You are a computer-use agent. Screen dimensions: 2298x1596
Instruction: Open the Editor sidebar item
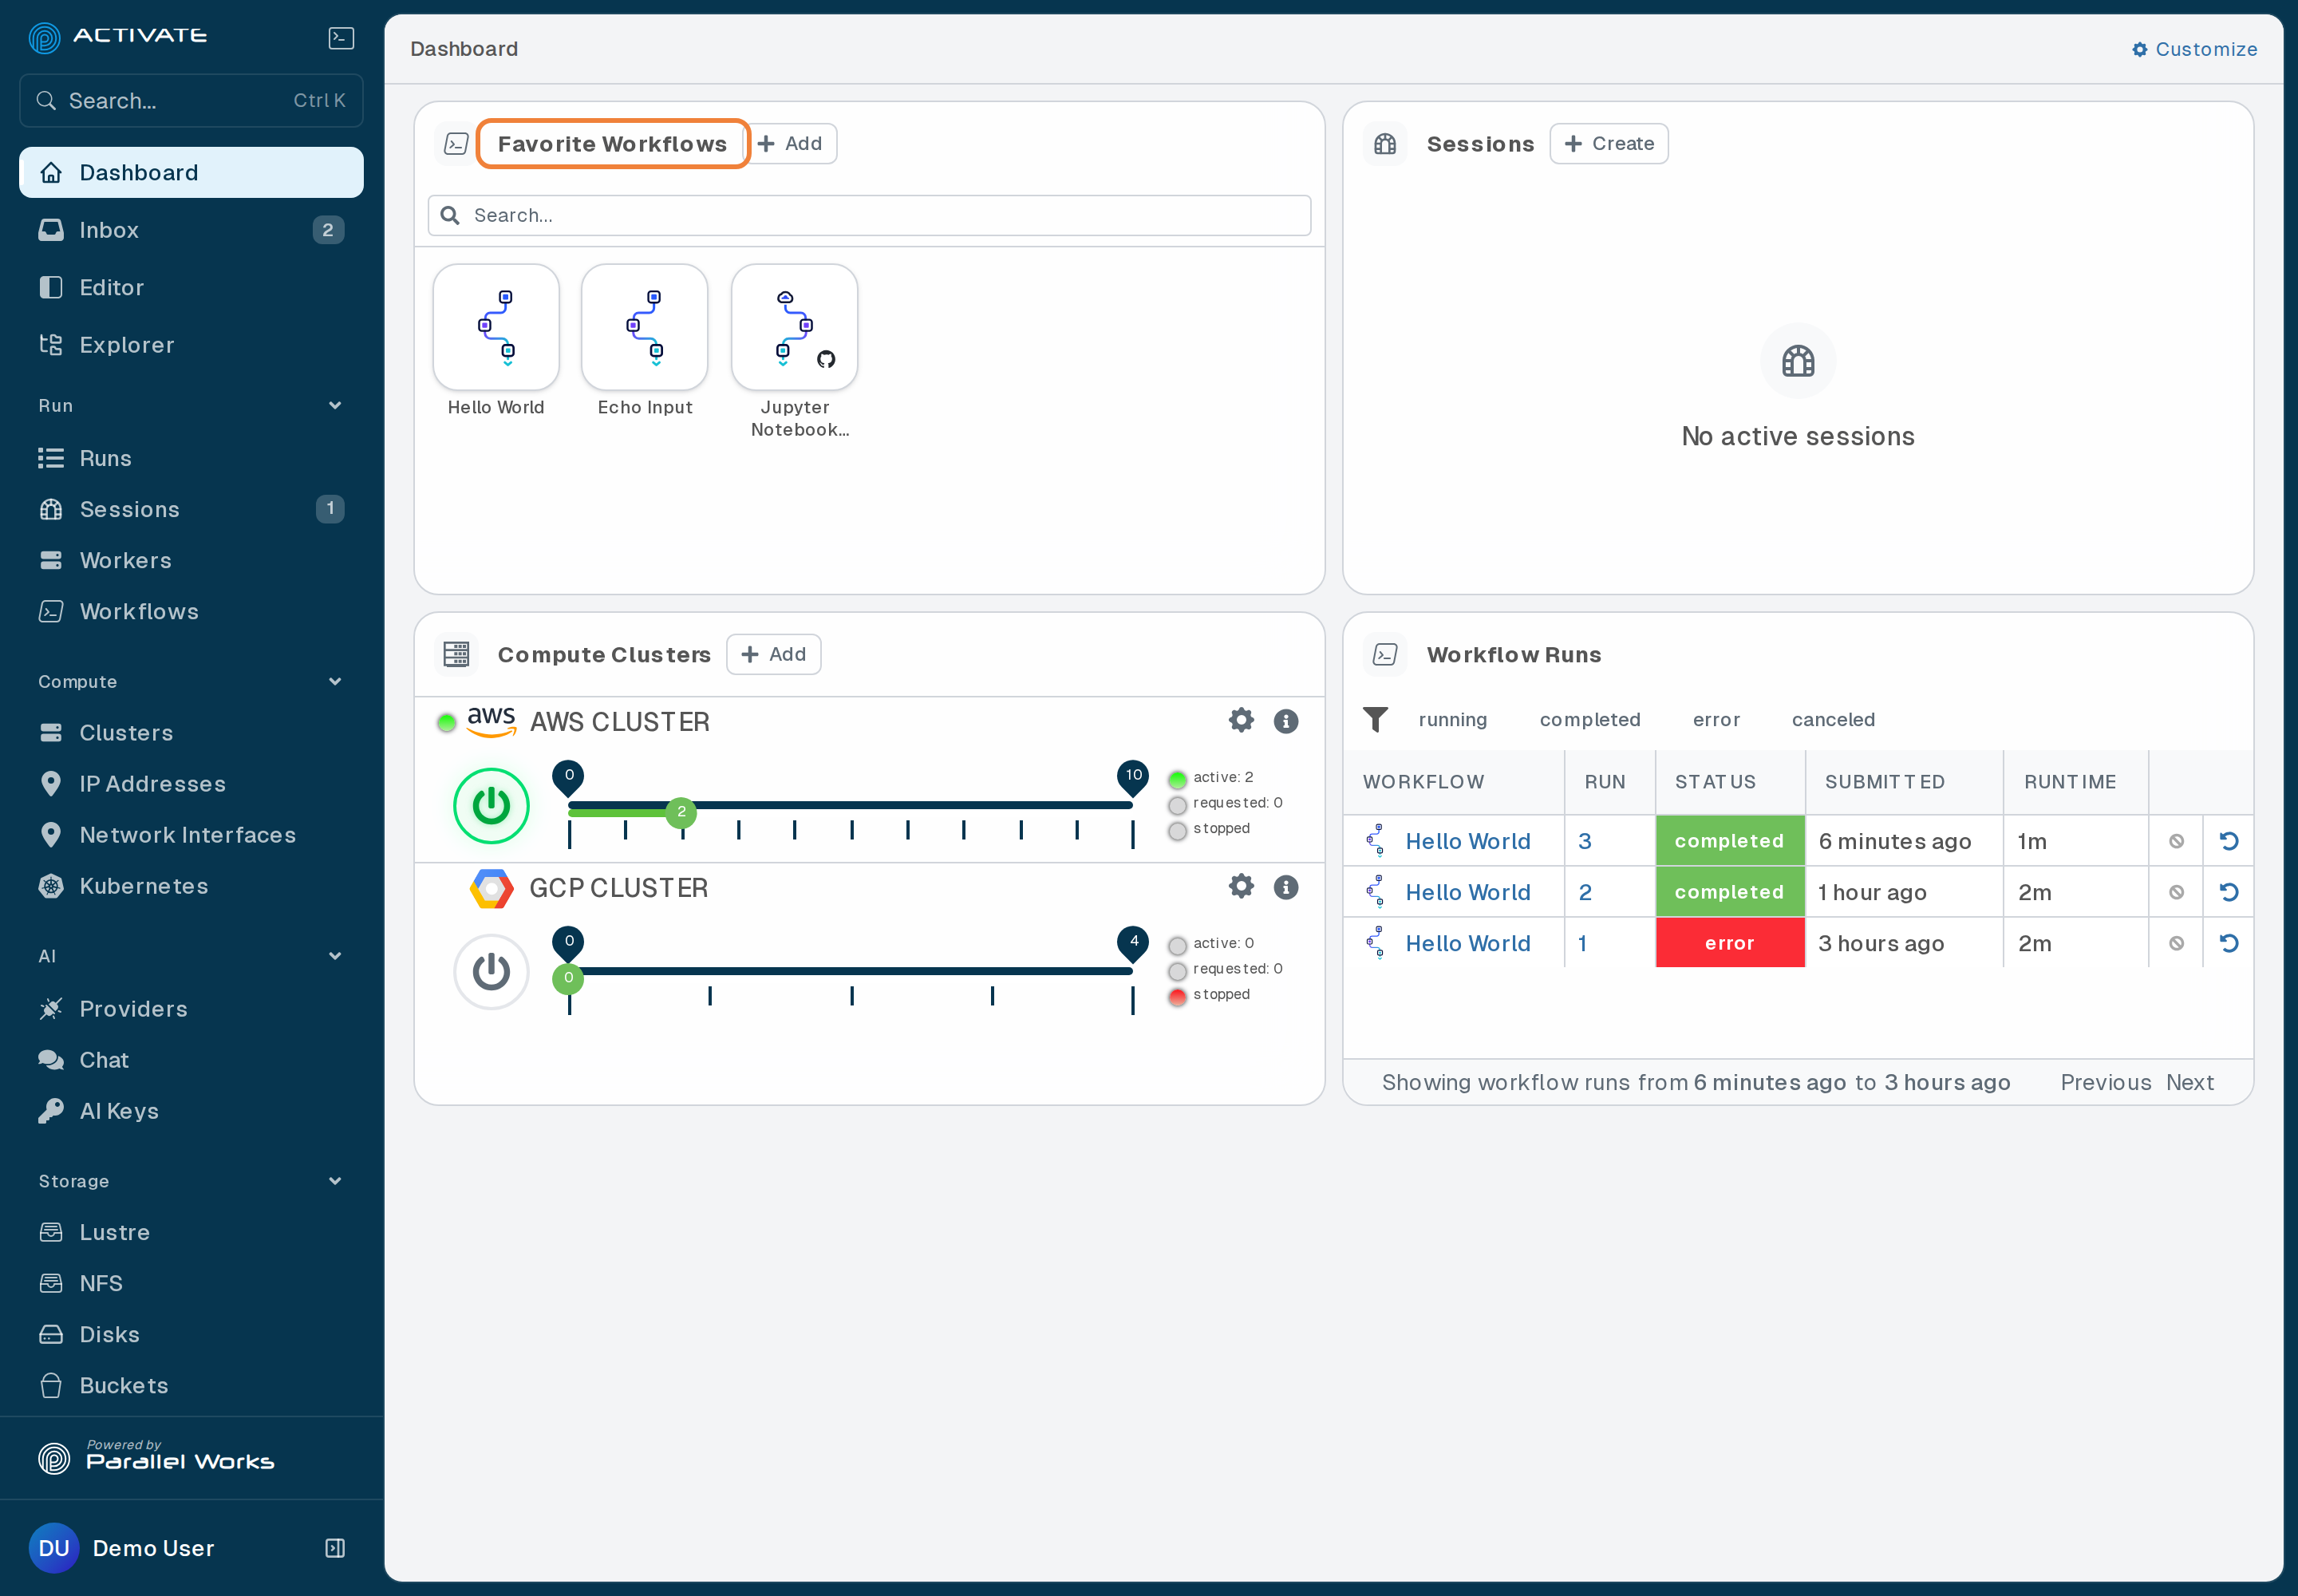pos(191,287)
